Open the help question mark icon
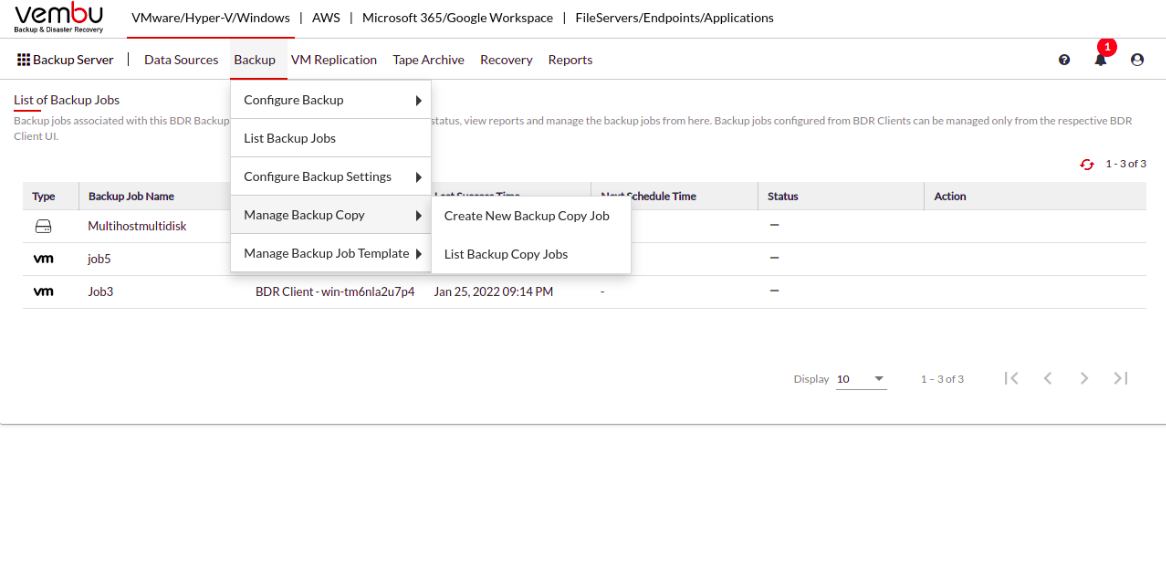 pos(1064,59)
